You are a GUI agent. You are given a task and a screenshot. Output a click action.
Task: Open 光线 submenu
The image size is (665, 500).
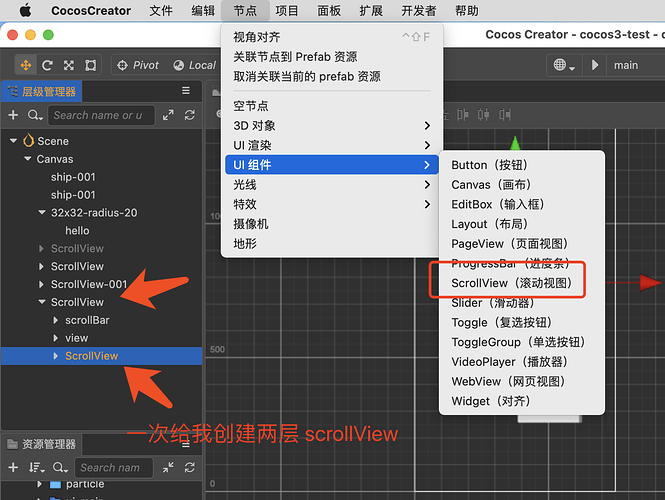click(x=332, y=184)
